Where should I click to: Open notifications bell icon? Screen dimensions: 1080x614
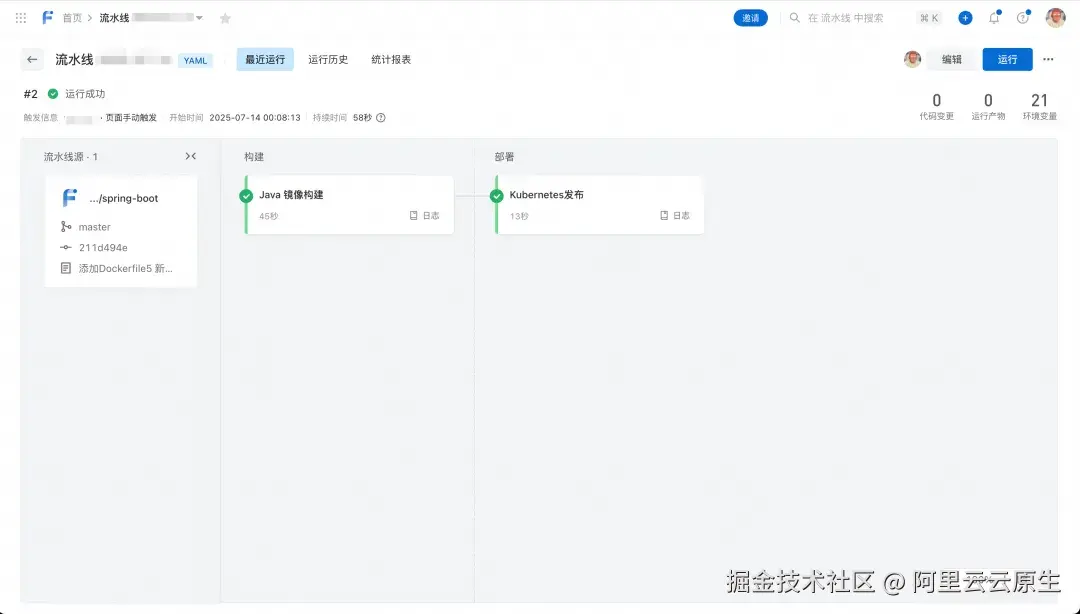(x=994, y=18)
